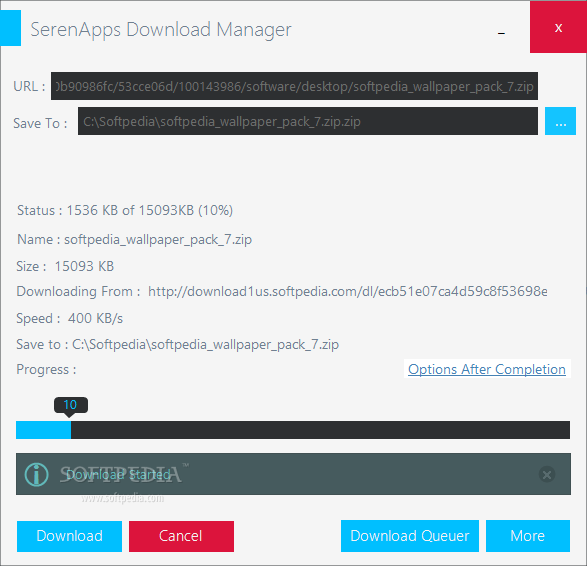Open the Download Queuer
The image size is (587, 566).
pos(410,536)
